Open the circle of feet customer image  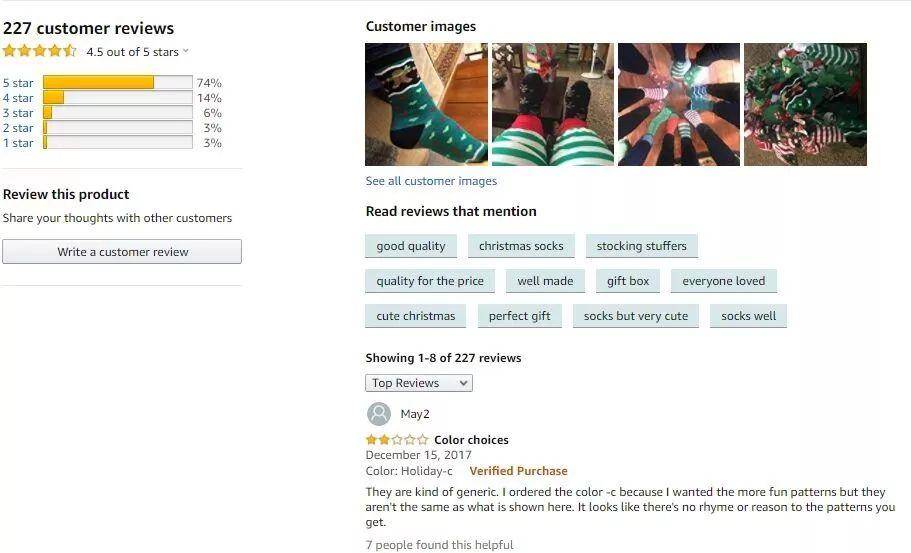point(679,105)
